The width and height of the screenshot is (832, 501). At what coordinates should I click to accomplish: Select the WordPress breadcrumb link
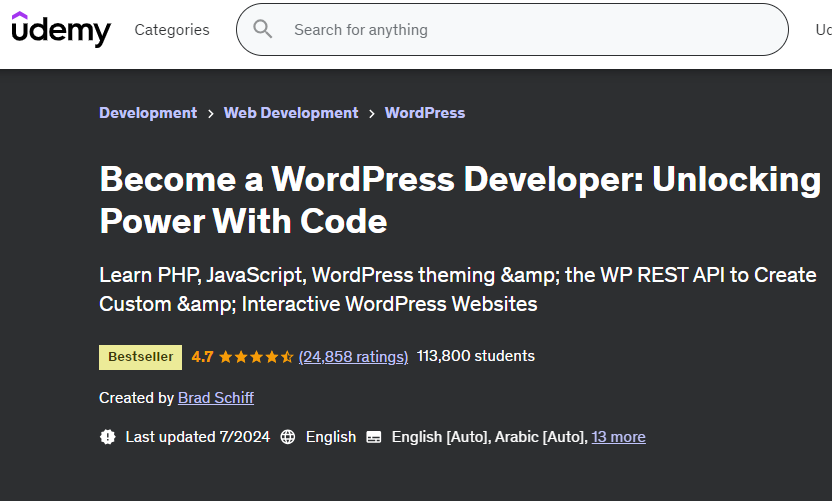425,113
